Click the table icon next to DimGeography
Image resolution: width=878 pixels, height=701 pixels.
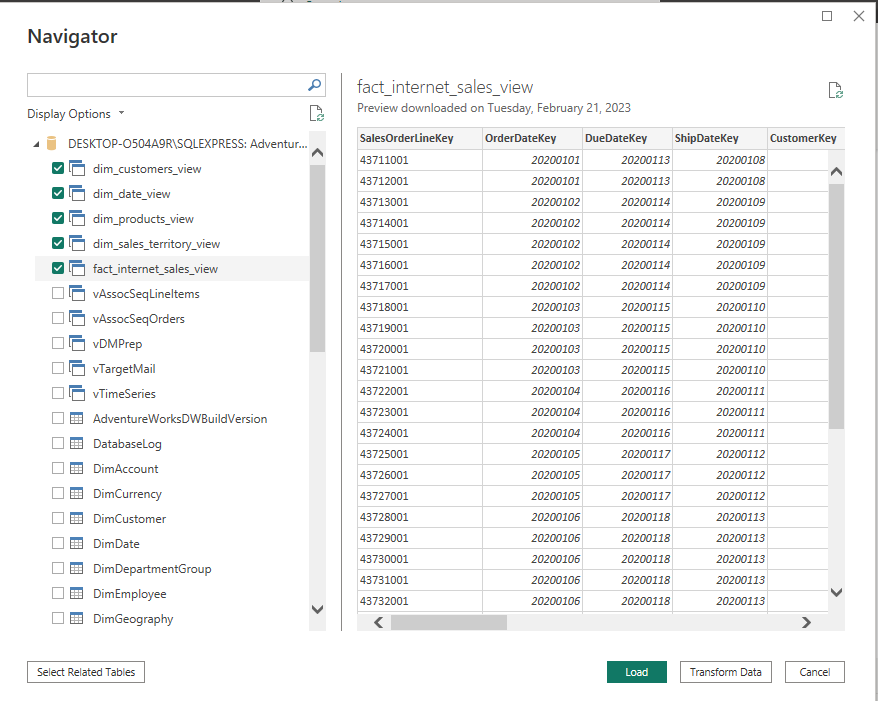pos(77,618)
